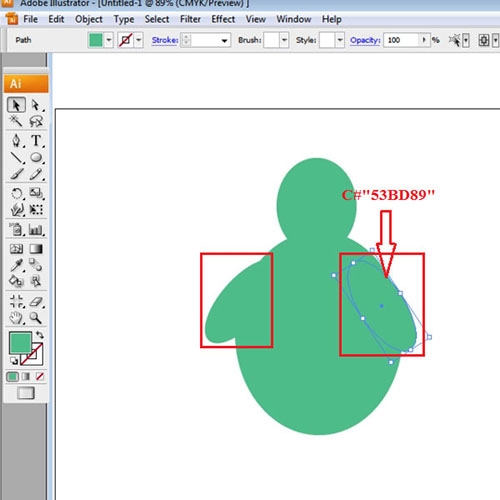The height and width of the screenshot is (500, 500).
Task: Click the Default Fill and Stroke icon
Action: [14, 361]
